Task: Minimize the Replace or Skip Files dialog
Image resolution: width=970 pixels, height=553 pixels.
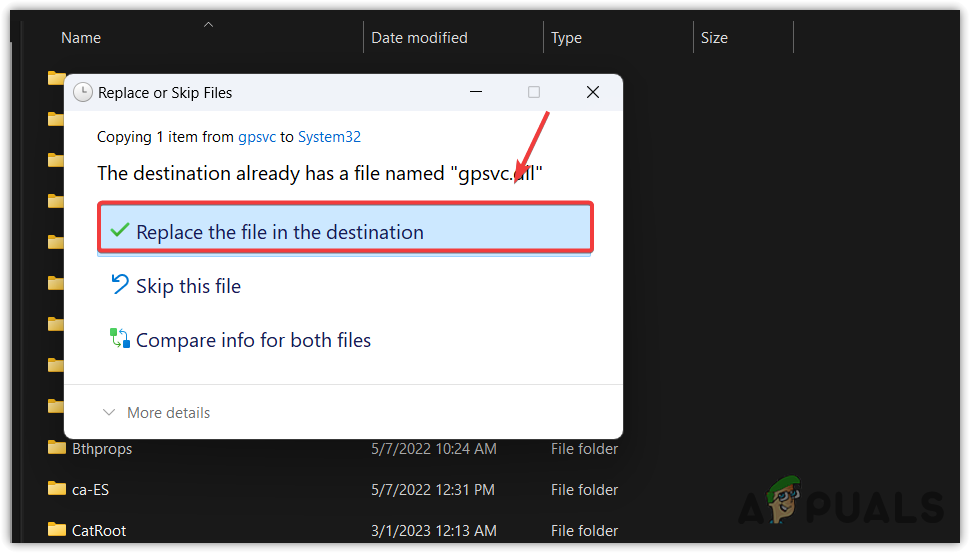Action: pos(476,92)
